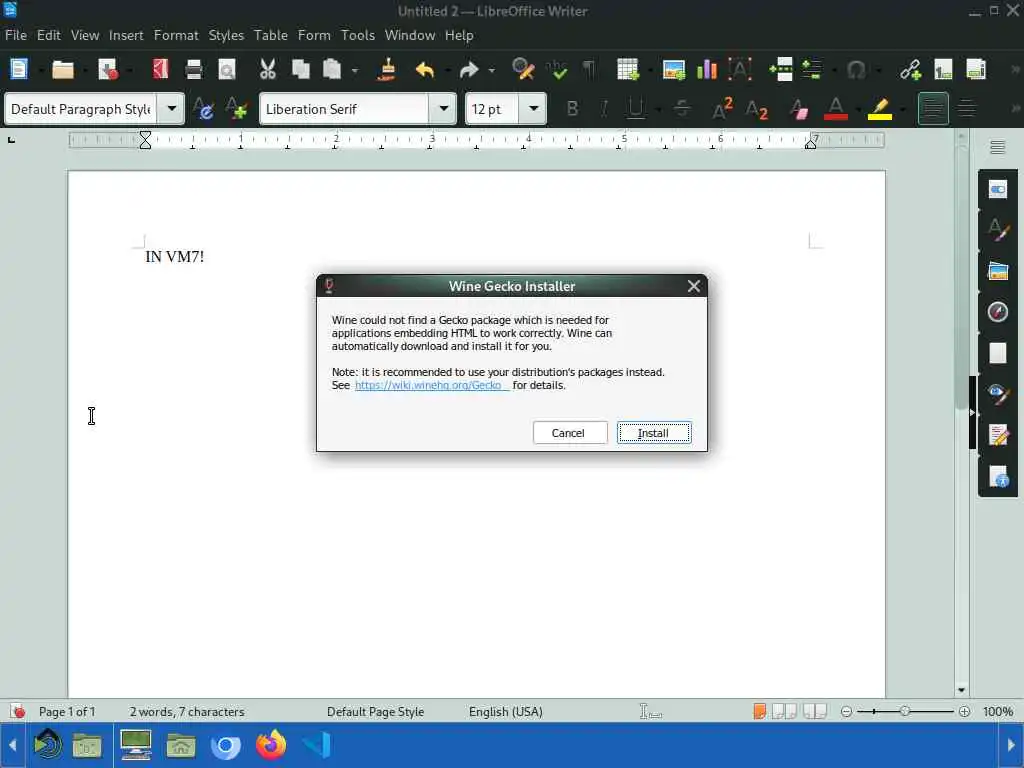Paste from clipboard icon
1024x768 pixels.
tap(332, 69)
